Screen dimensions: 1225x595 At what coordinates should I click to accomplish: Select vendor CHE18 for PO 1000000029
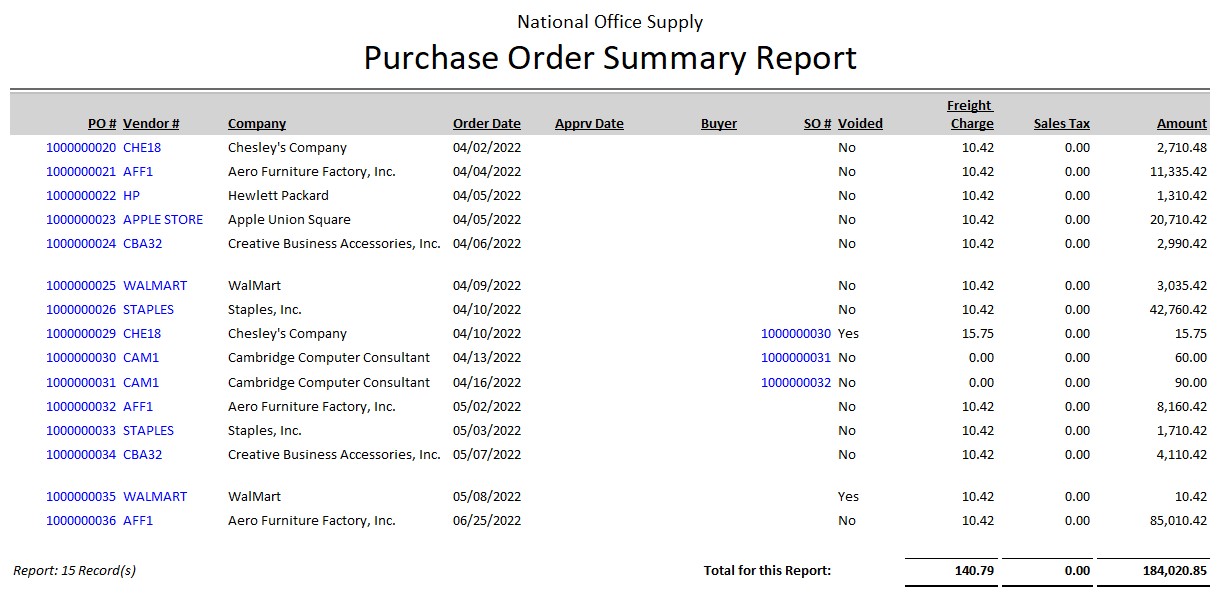(142, 334)
